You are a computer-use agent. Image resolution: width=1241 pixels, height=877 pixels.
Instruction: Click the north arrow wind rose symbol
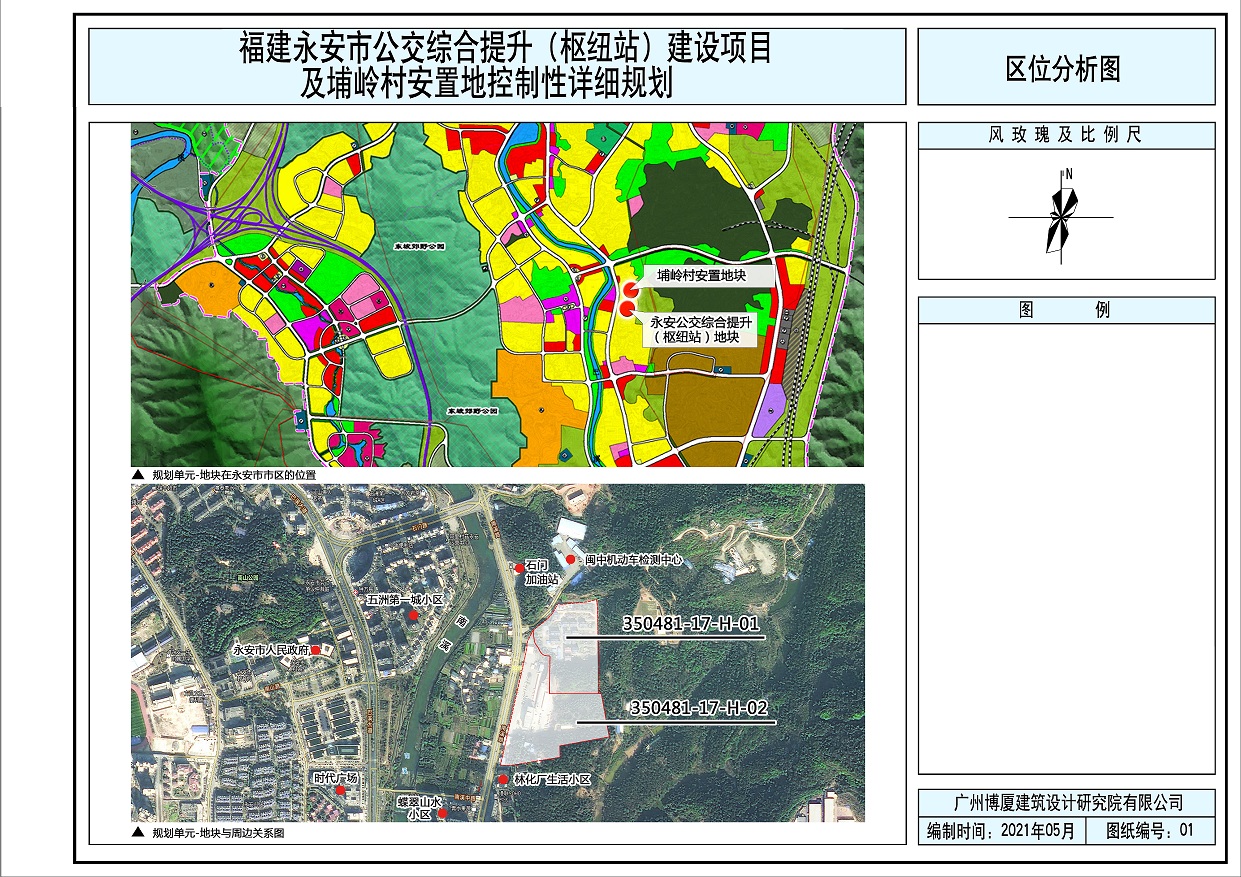(1062, 215)
